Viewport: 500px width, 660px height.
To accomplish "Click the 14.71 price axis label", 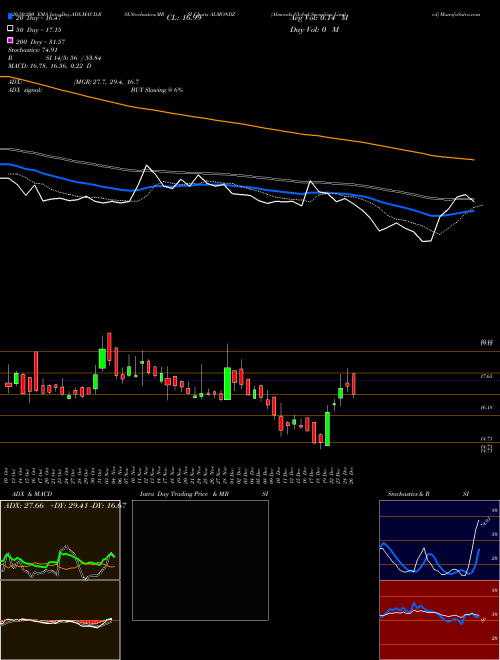I will 486,439.
